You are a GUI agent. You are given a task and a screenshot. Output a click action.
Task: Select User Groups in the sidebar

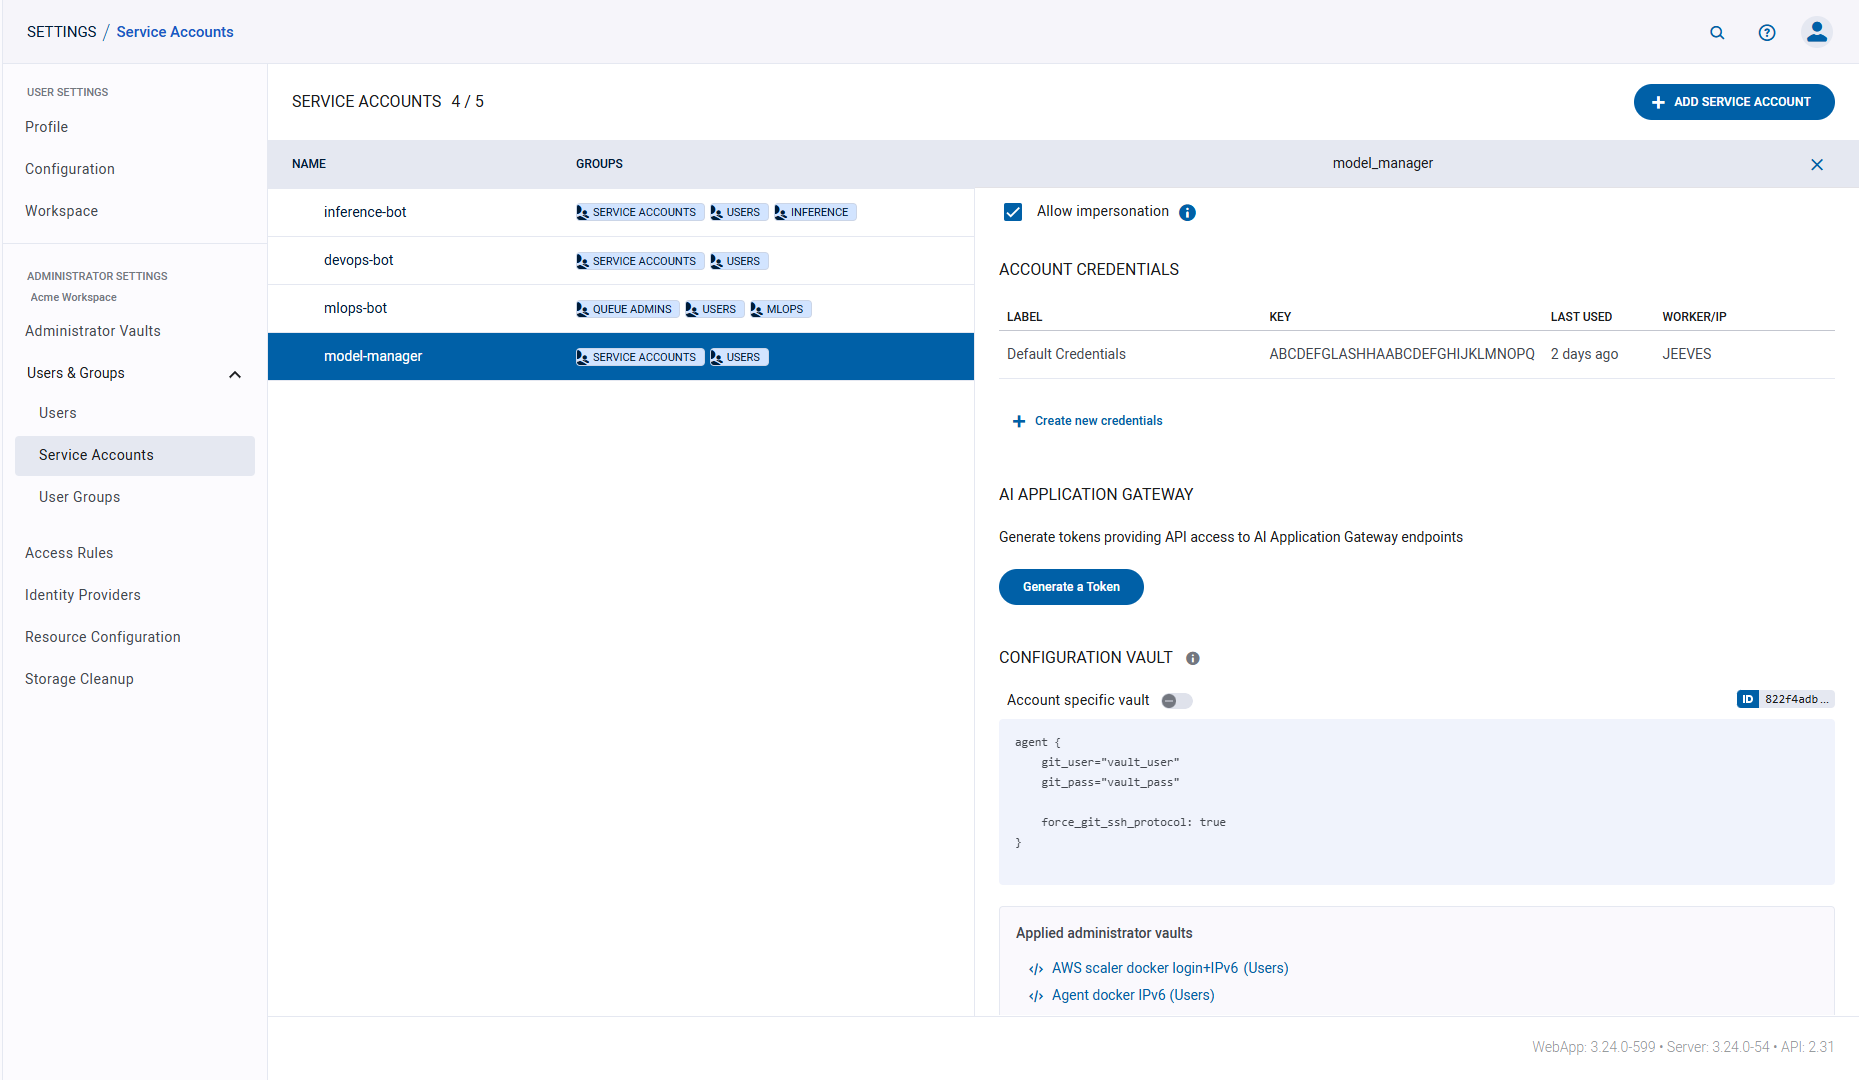point(79,497)
